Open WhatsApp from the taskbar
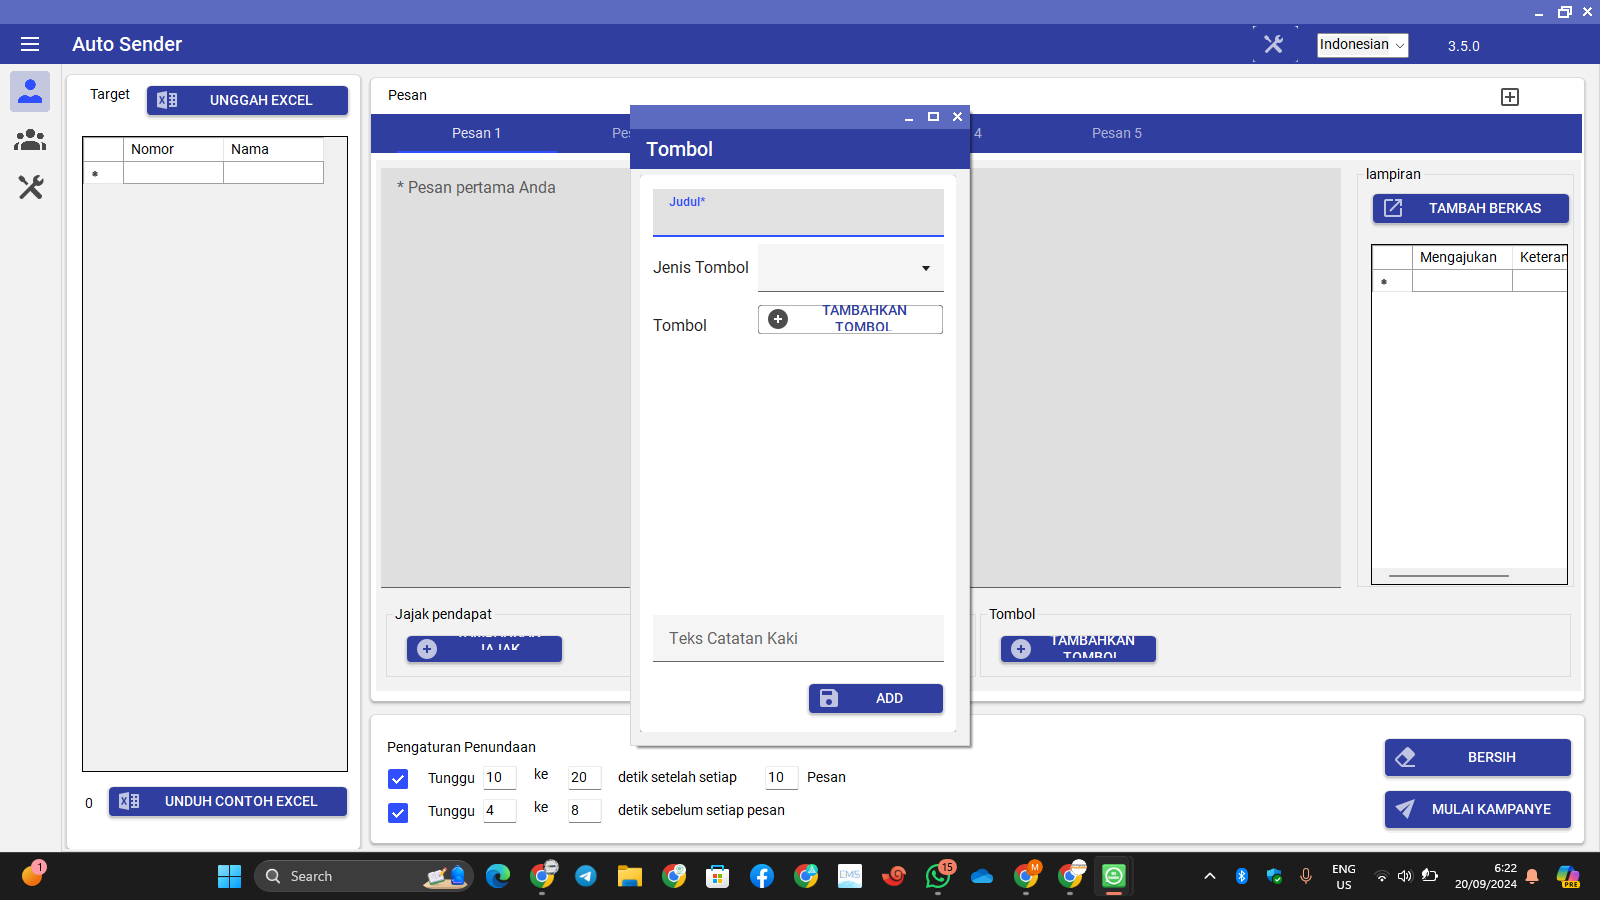Viewport: 1600px width, 900px height. 938,876
